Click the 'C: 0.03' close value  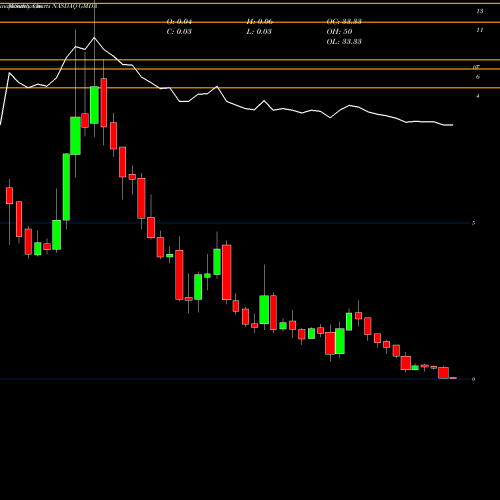click(x=179, y=32)
